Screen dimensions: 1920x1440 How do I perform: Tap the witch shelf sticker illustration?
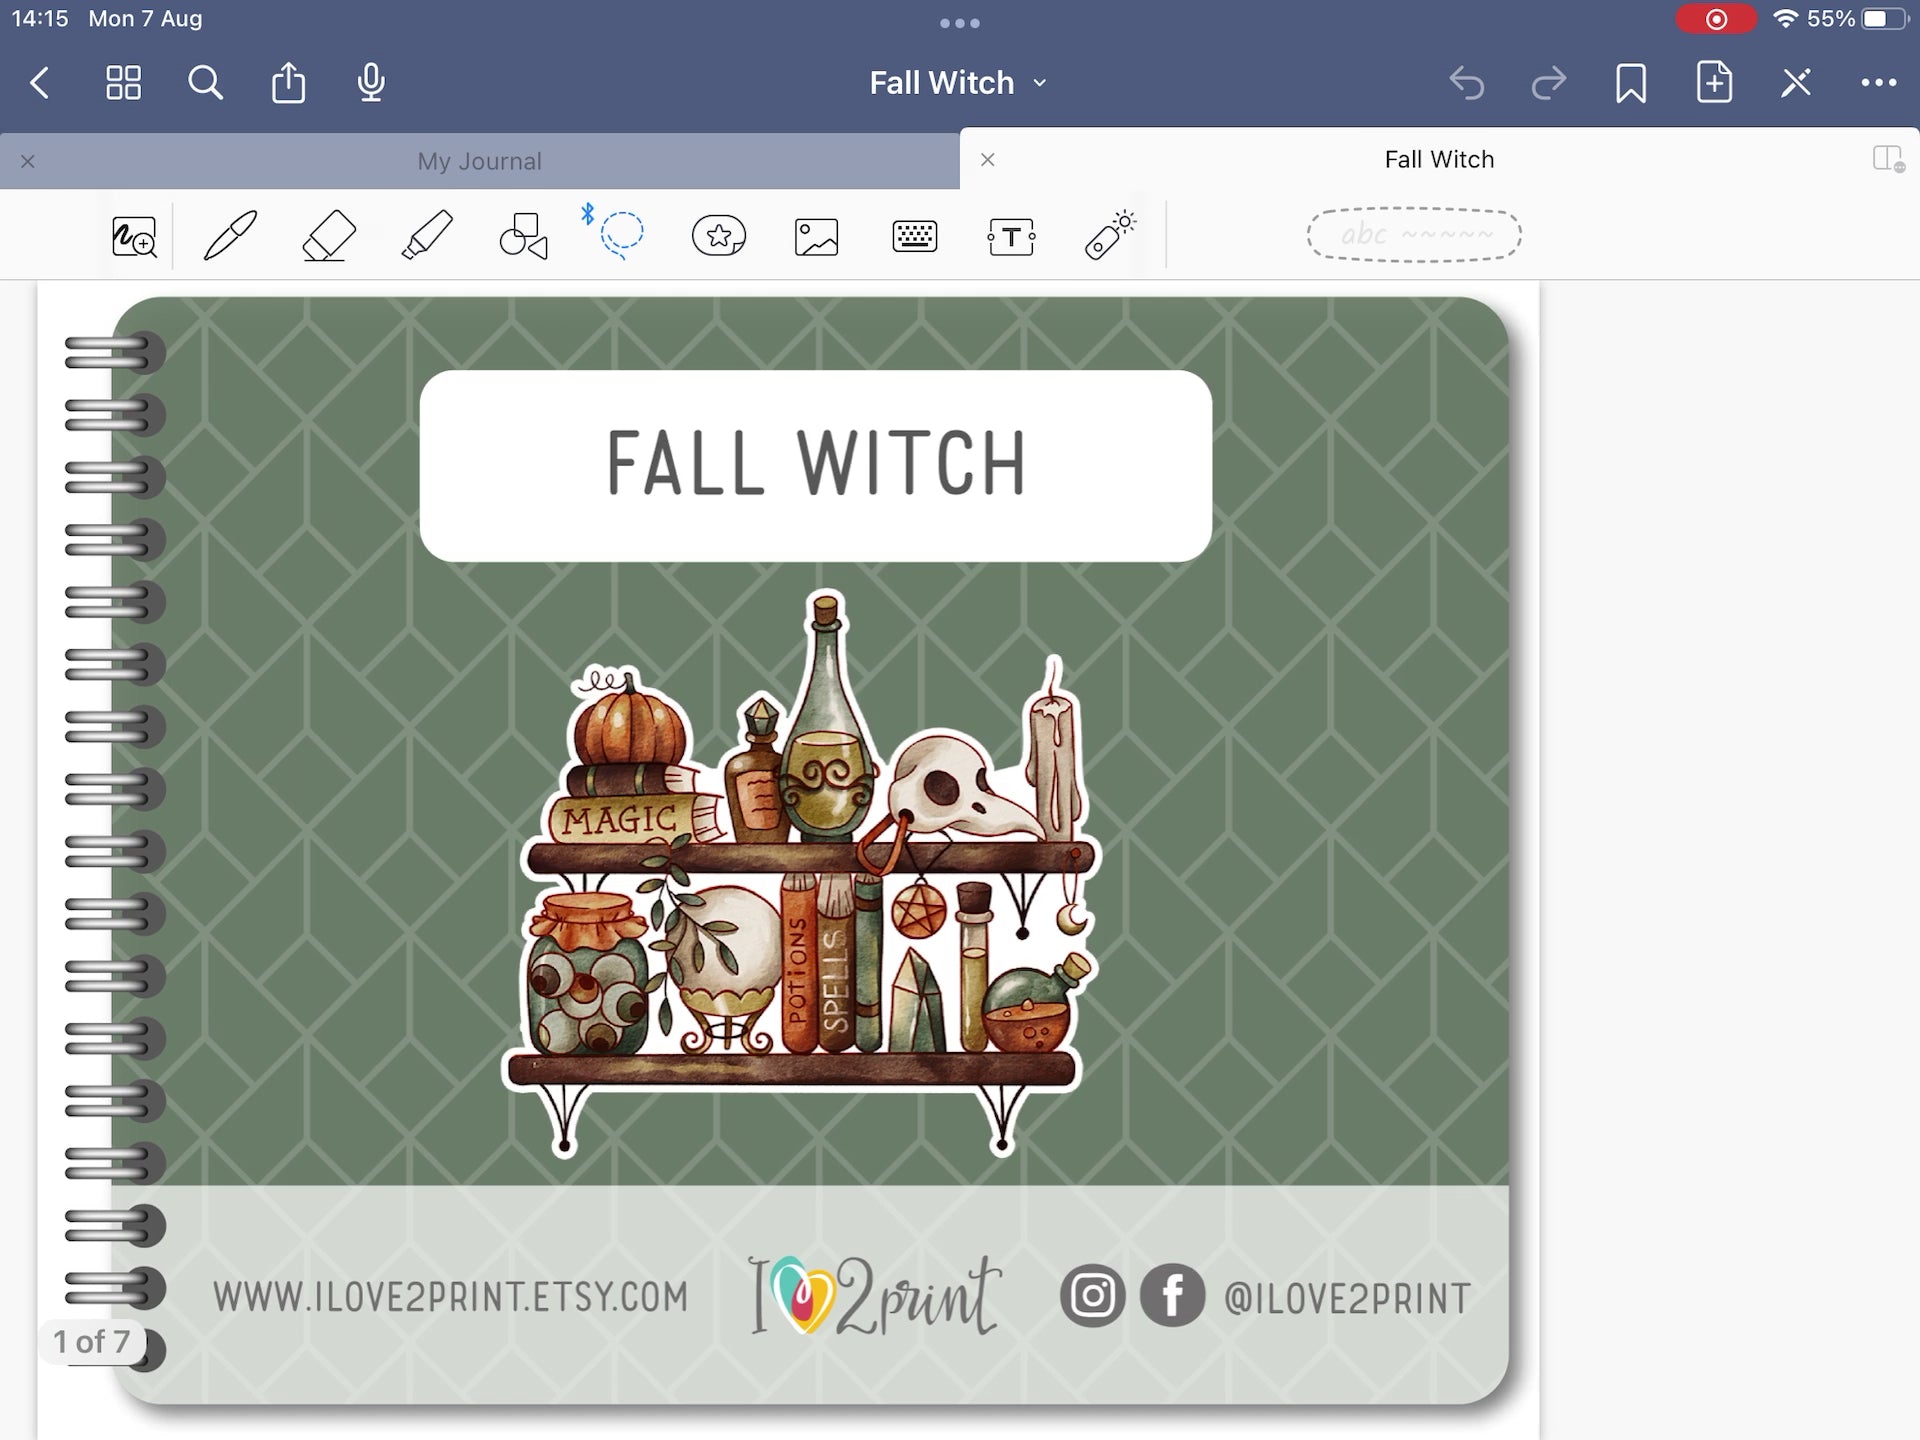tap(801, 873)
